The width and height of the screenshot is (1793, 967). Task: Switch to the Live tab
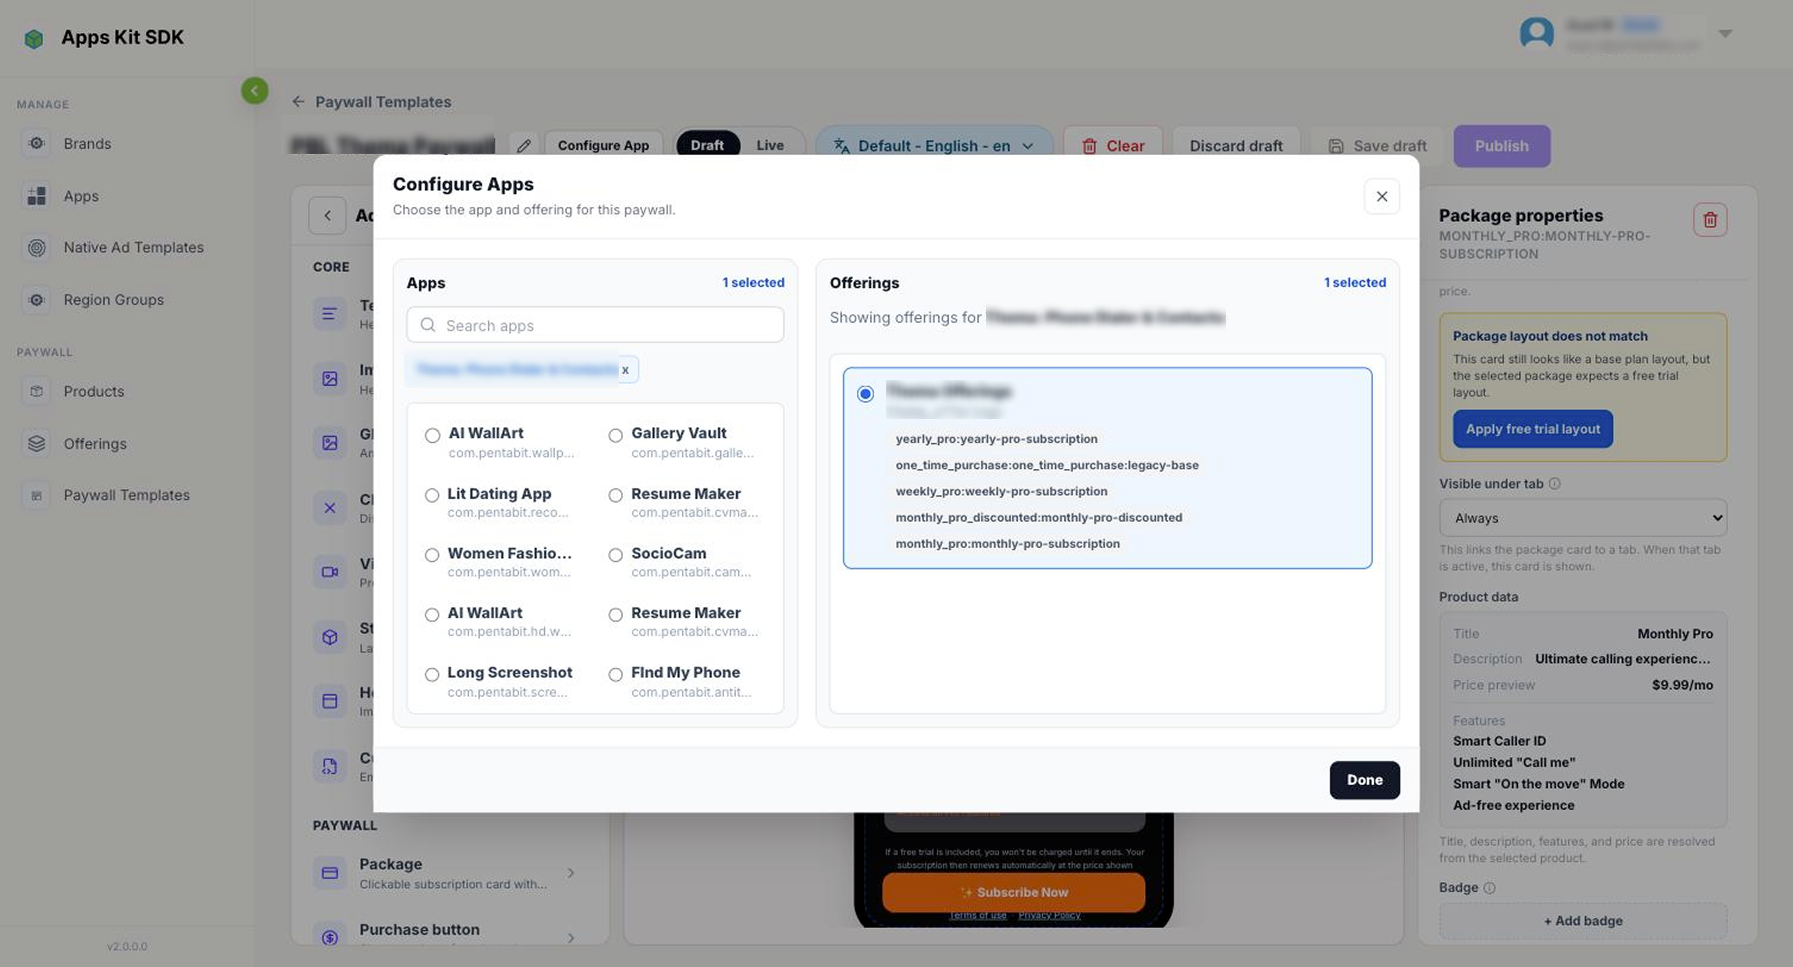click(770, 145)
